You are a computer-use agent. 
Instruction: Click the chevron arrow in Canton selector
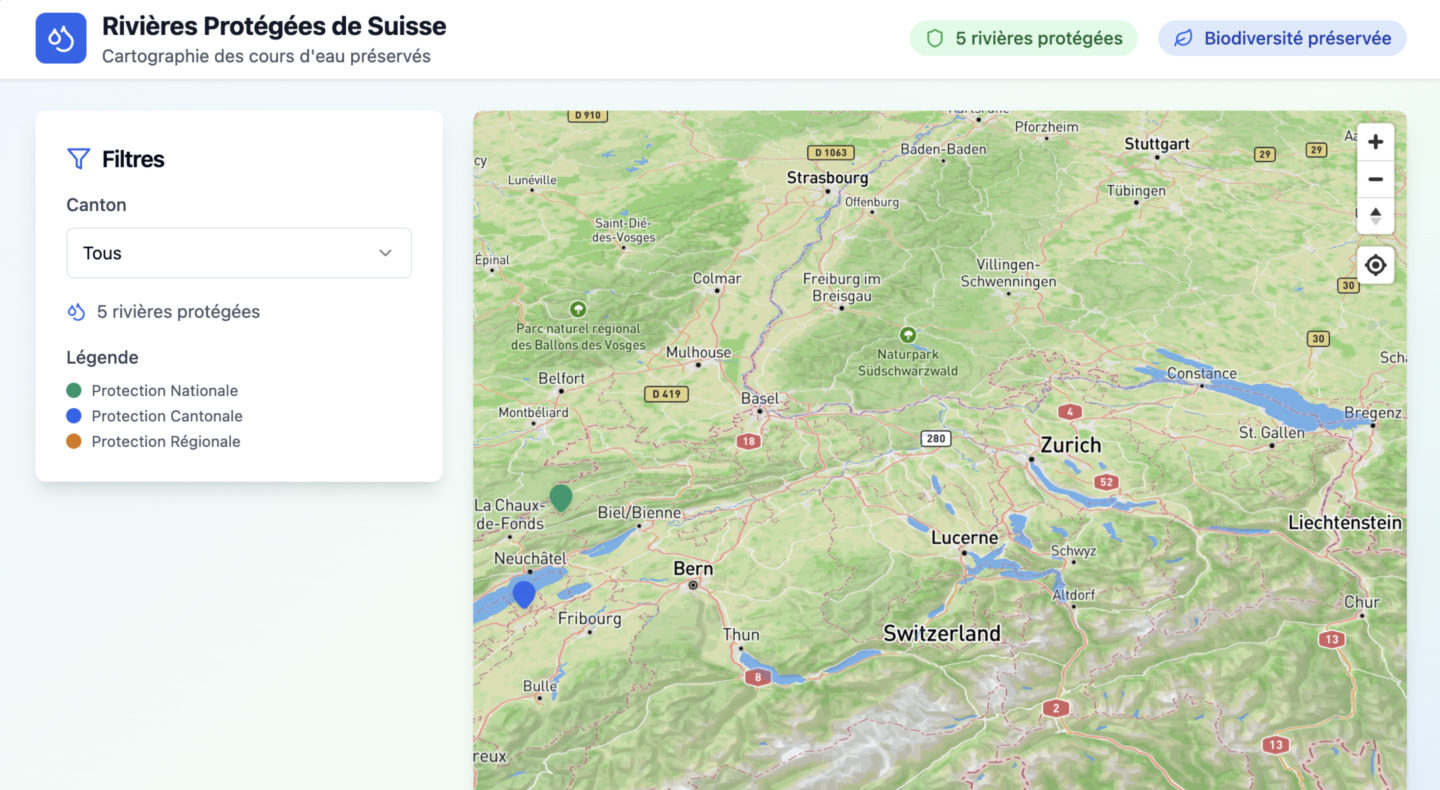tap(385, 253)
